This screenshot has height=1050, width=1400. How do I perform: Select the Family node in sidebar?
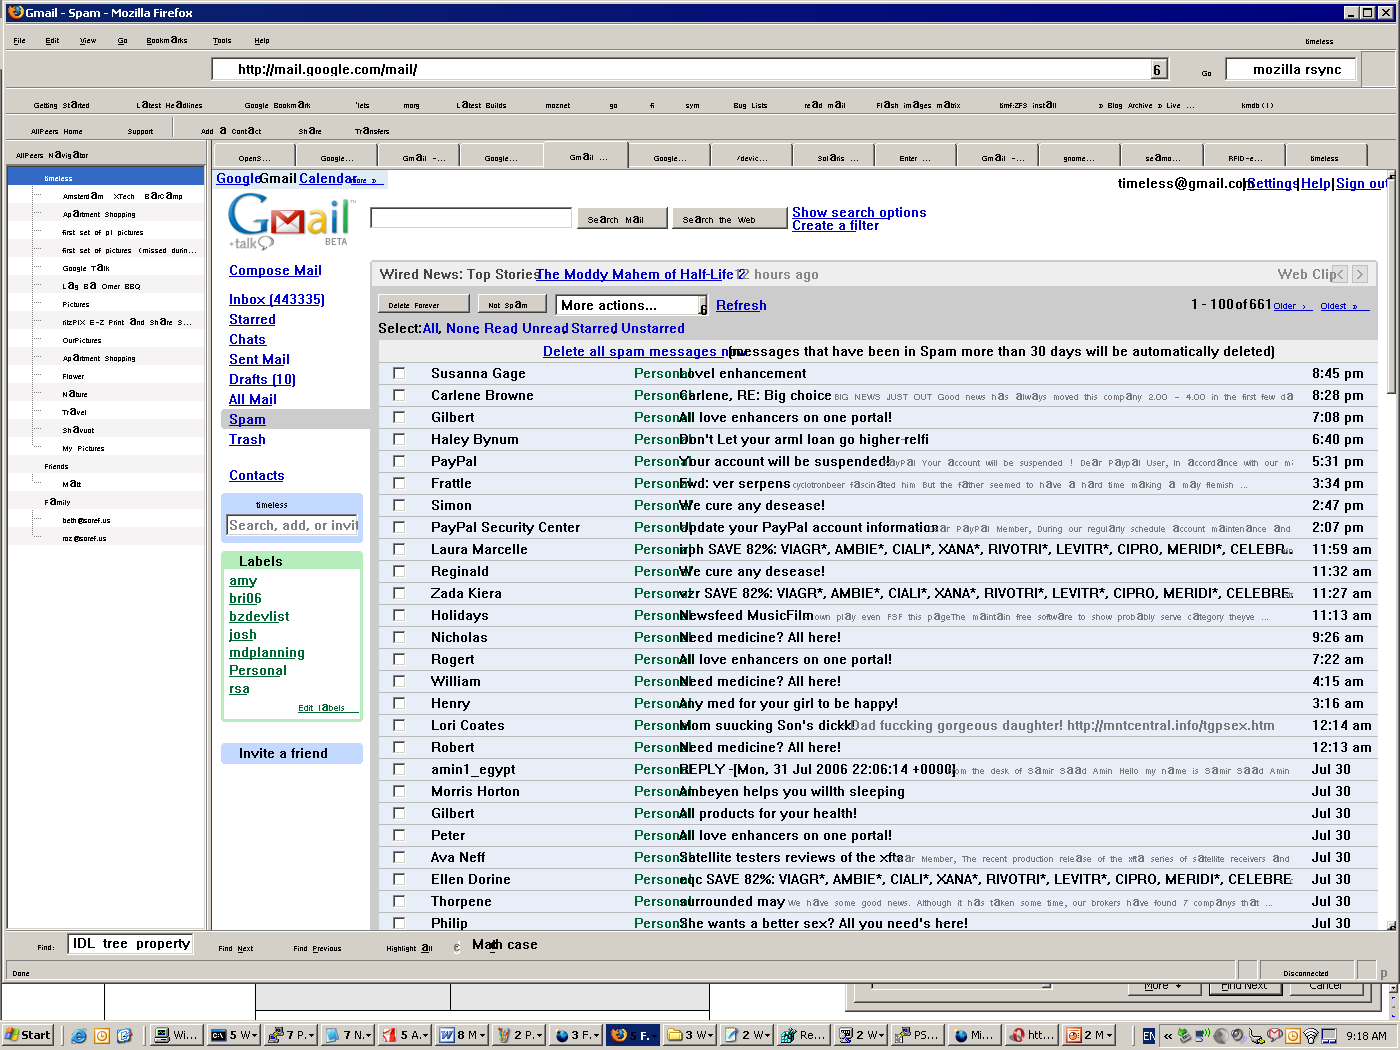pyautogui.click(x=57, y=502)
